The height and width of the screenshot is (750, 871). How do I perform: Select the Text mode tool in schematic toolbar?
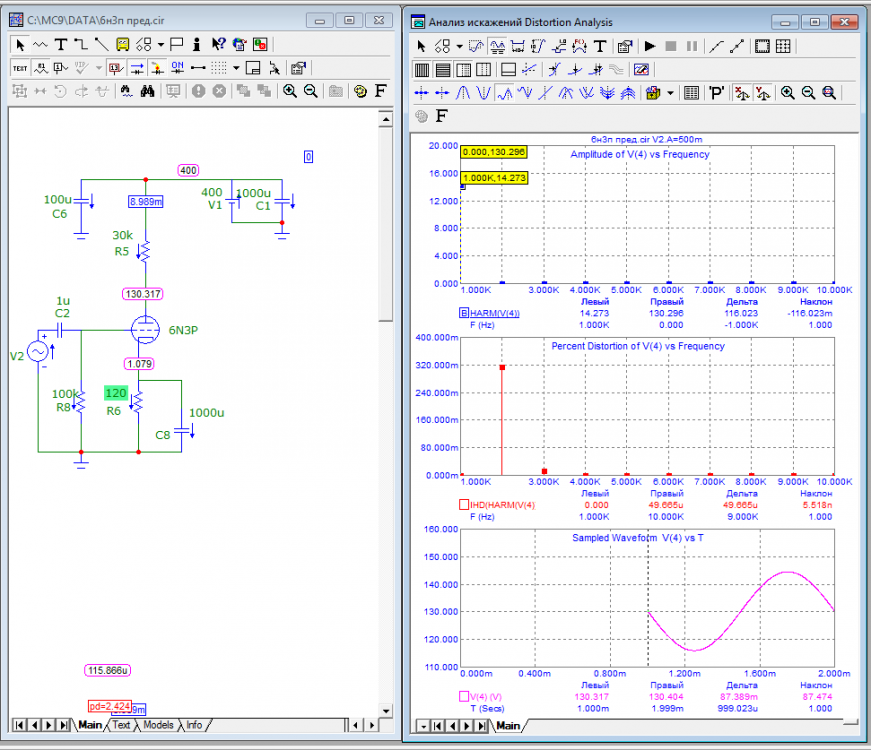click(x=60, y=44)
